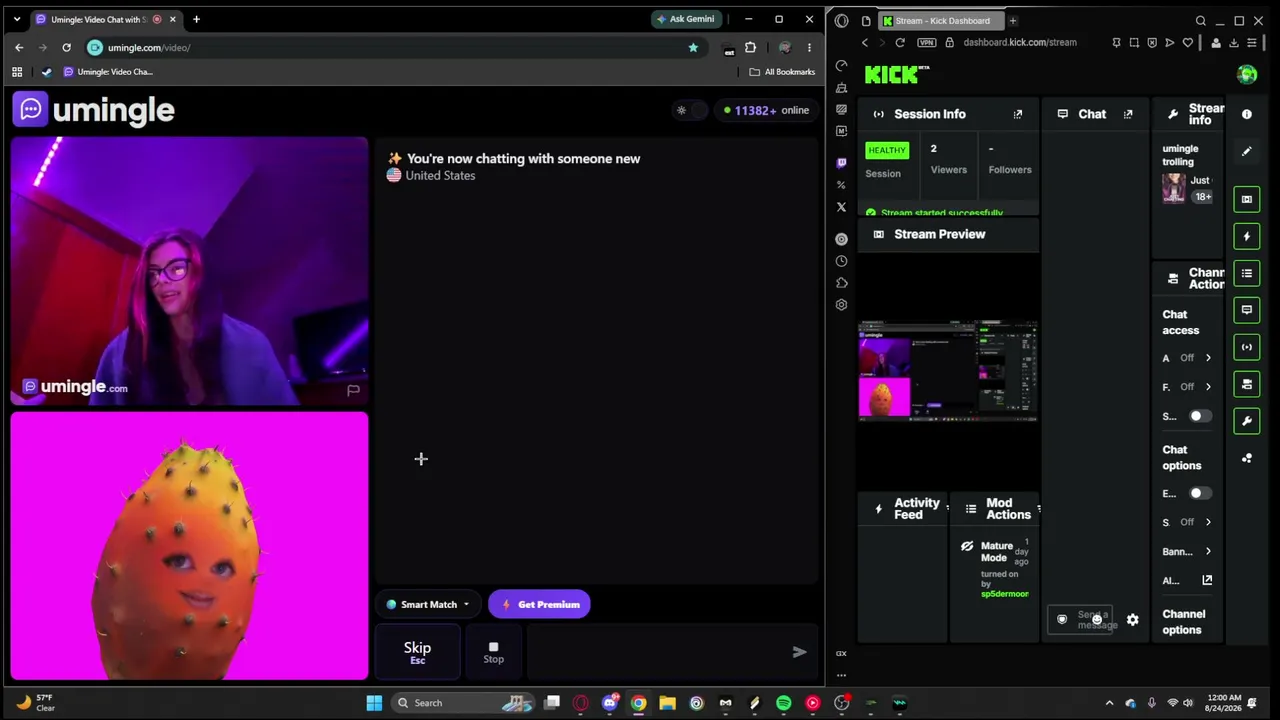Open the emoji picker in Kick chat
Viewport: 1280px width, 720px height.
(x=1097, y=620)
